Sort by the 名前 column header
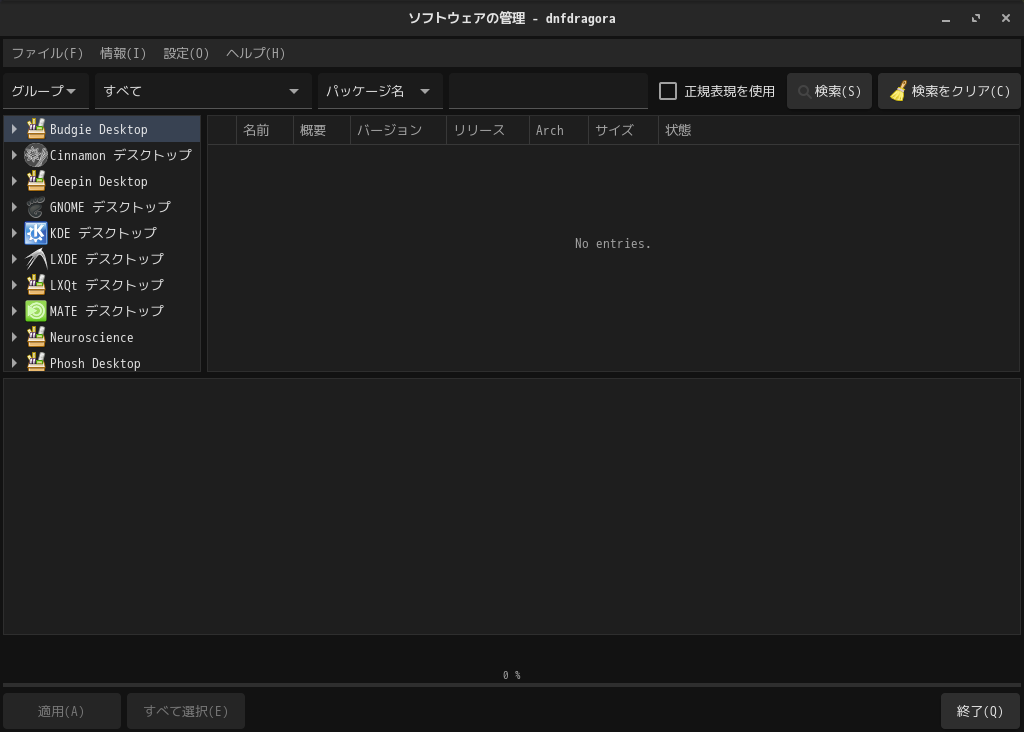 264,130
